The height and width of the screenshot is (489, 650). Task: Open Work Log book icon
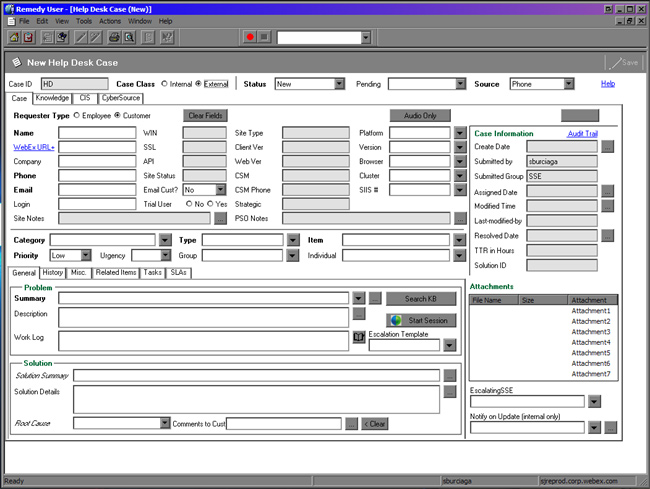359,338
